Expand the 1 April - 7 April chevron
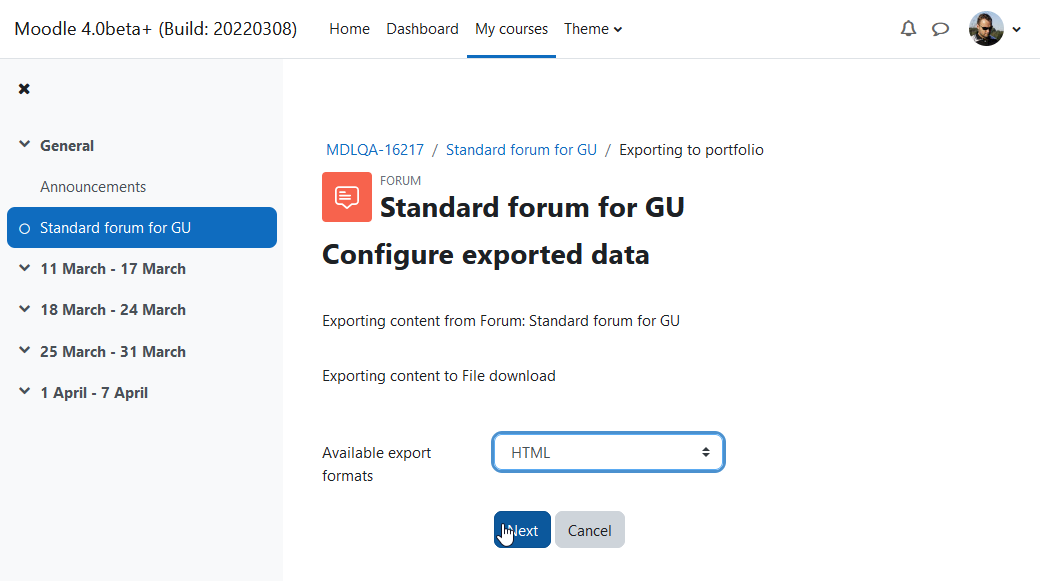 pos(25,391)
